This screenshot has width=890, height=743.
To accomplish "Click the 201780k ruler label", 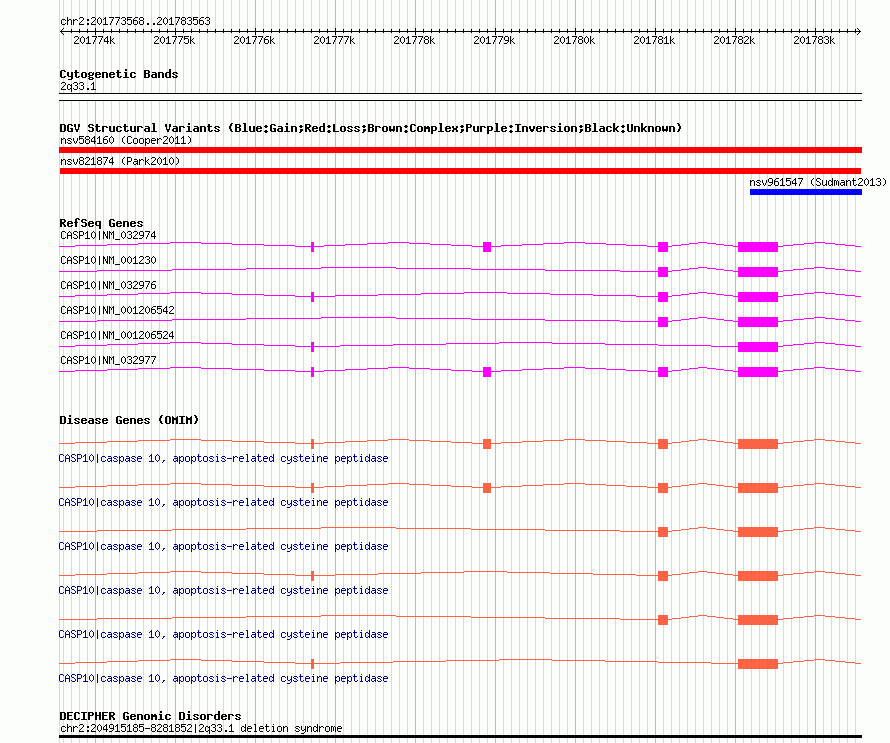I will (574, 40).
